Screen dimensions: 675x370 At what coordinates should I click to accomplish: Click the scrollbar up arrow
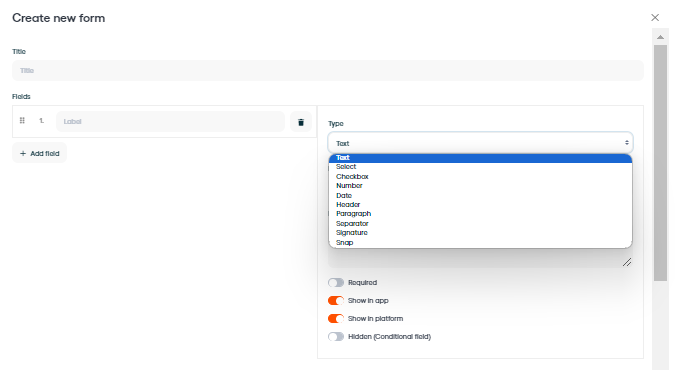[x=660, y=37]
